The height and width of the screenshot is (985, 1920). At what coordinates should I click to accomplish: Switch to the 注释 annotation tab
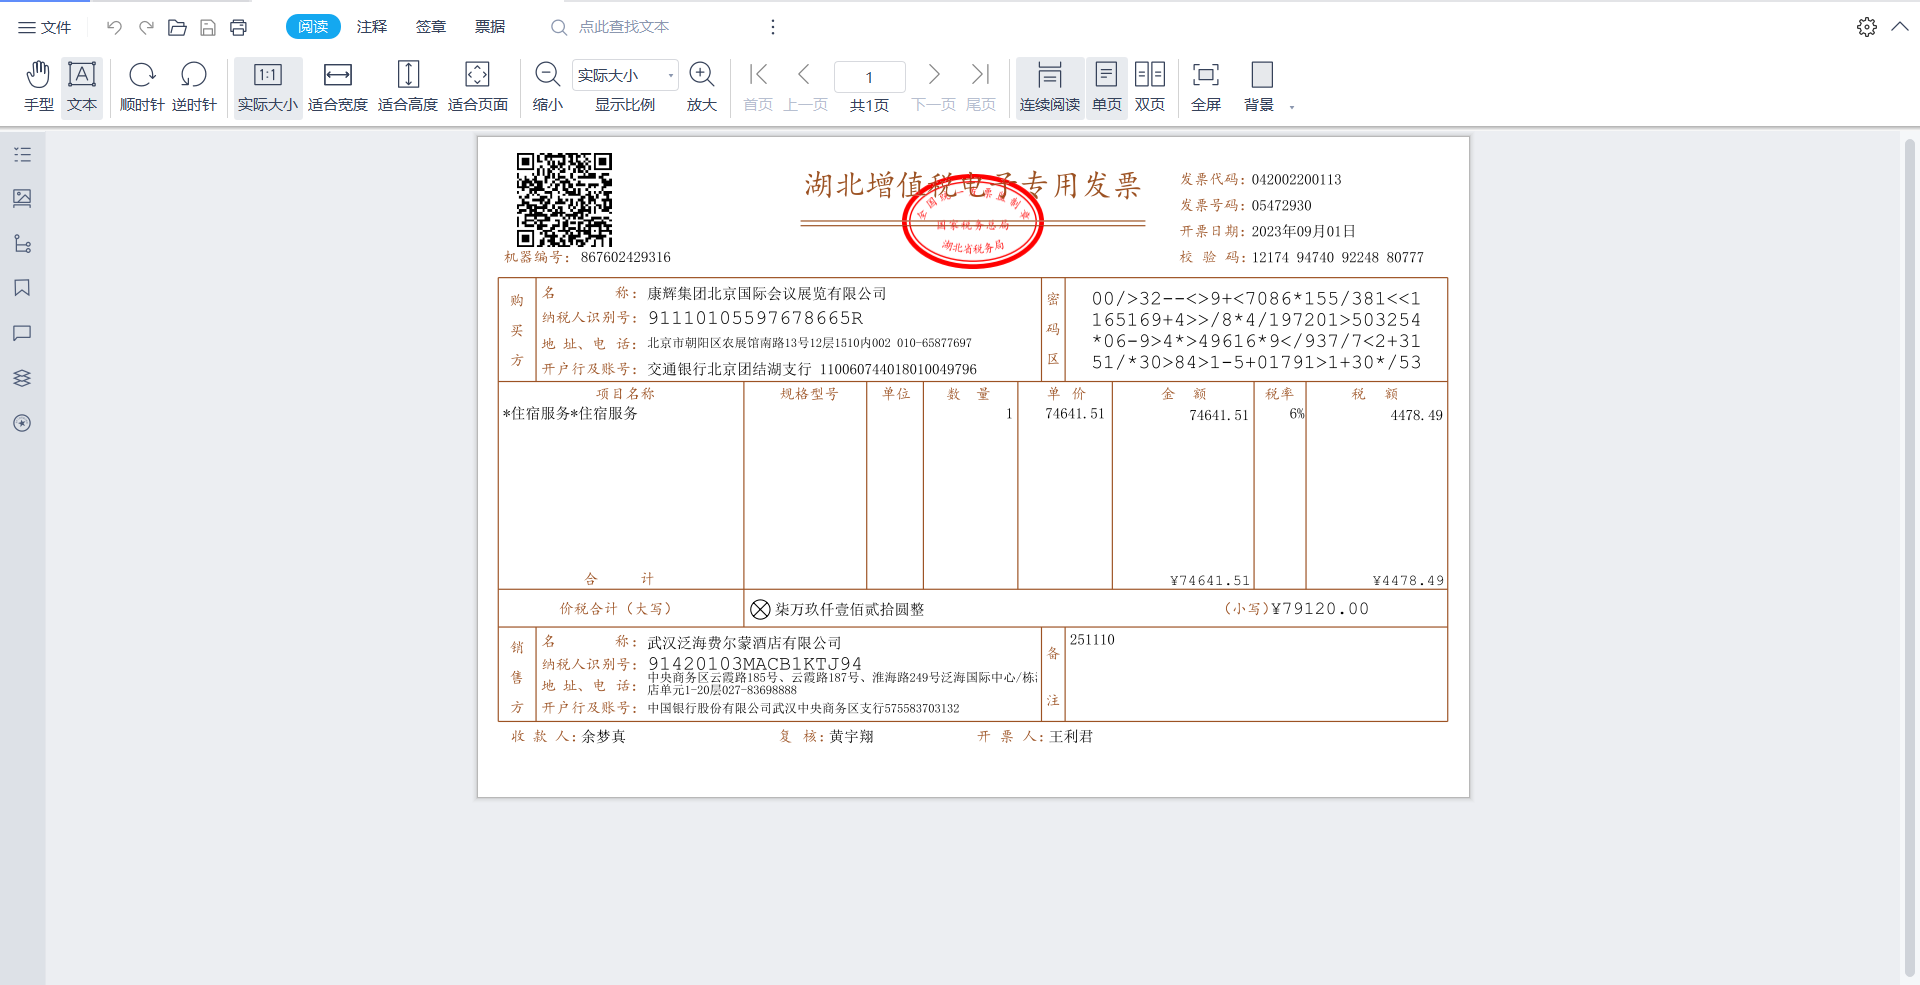(x=372, y=27)
